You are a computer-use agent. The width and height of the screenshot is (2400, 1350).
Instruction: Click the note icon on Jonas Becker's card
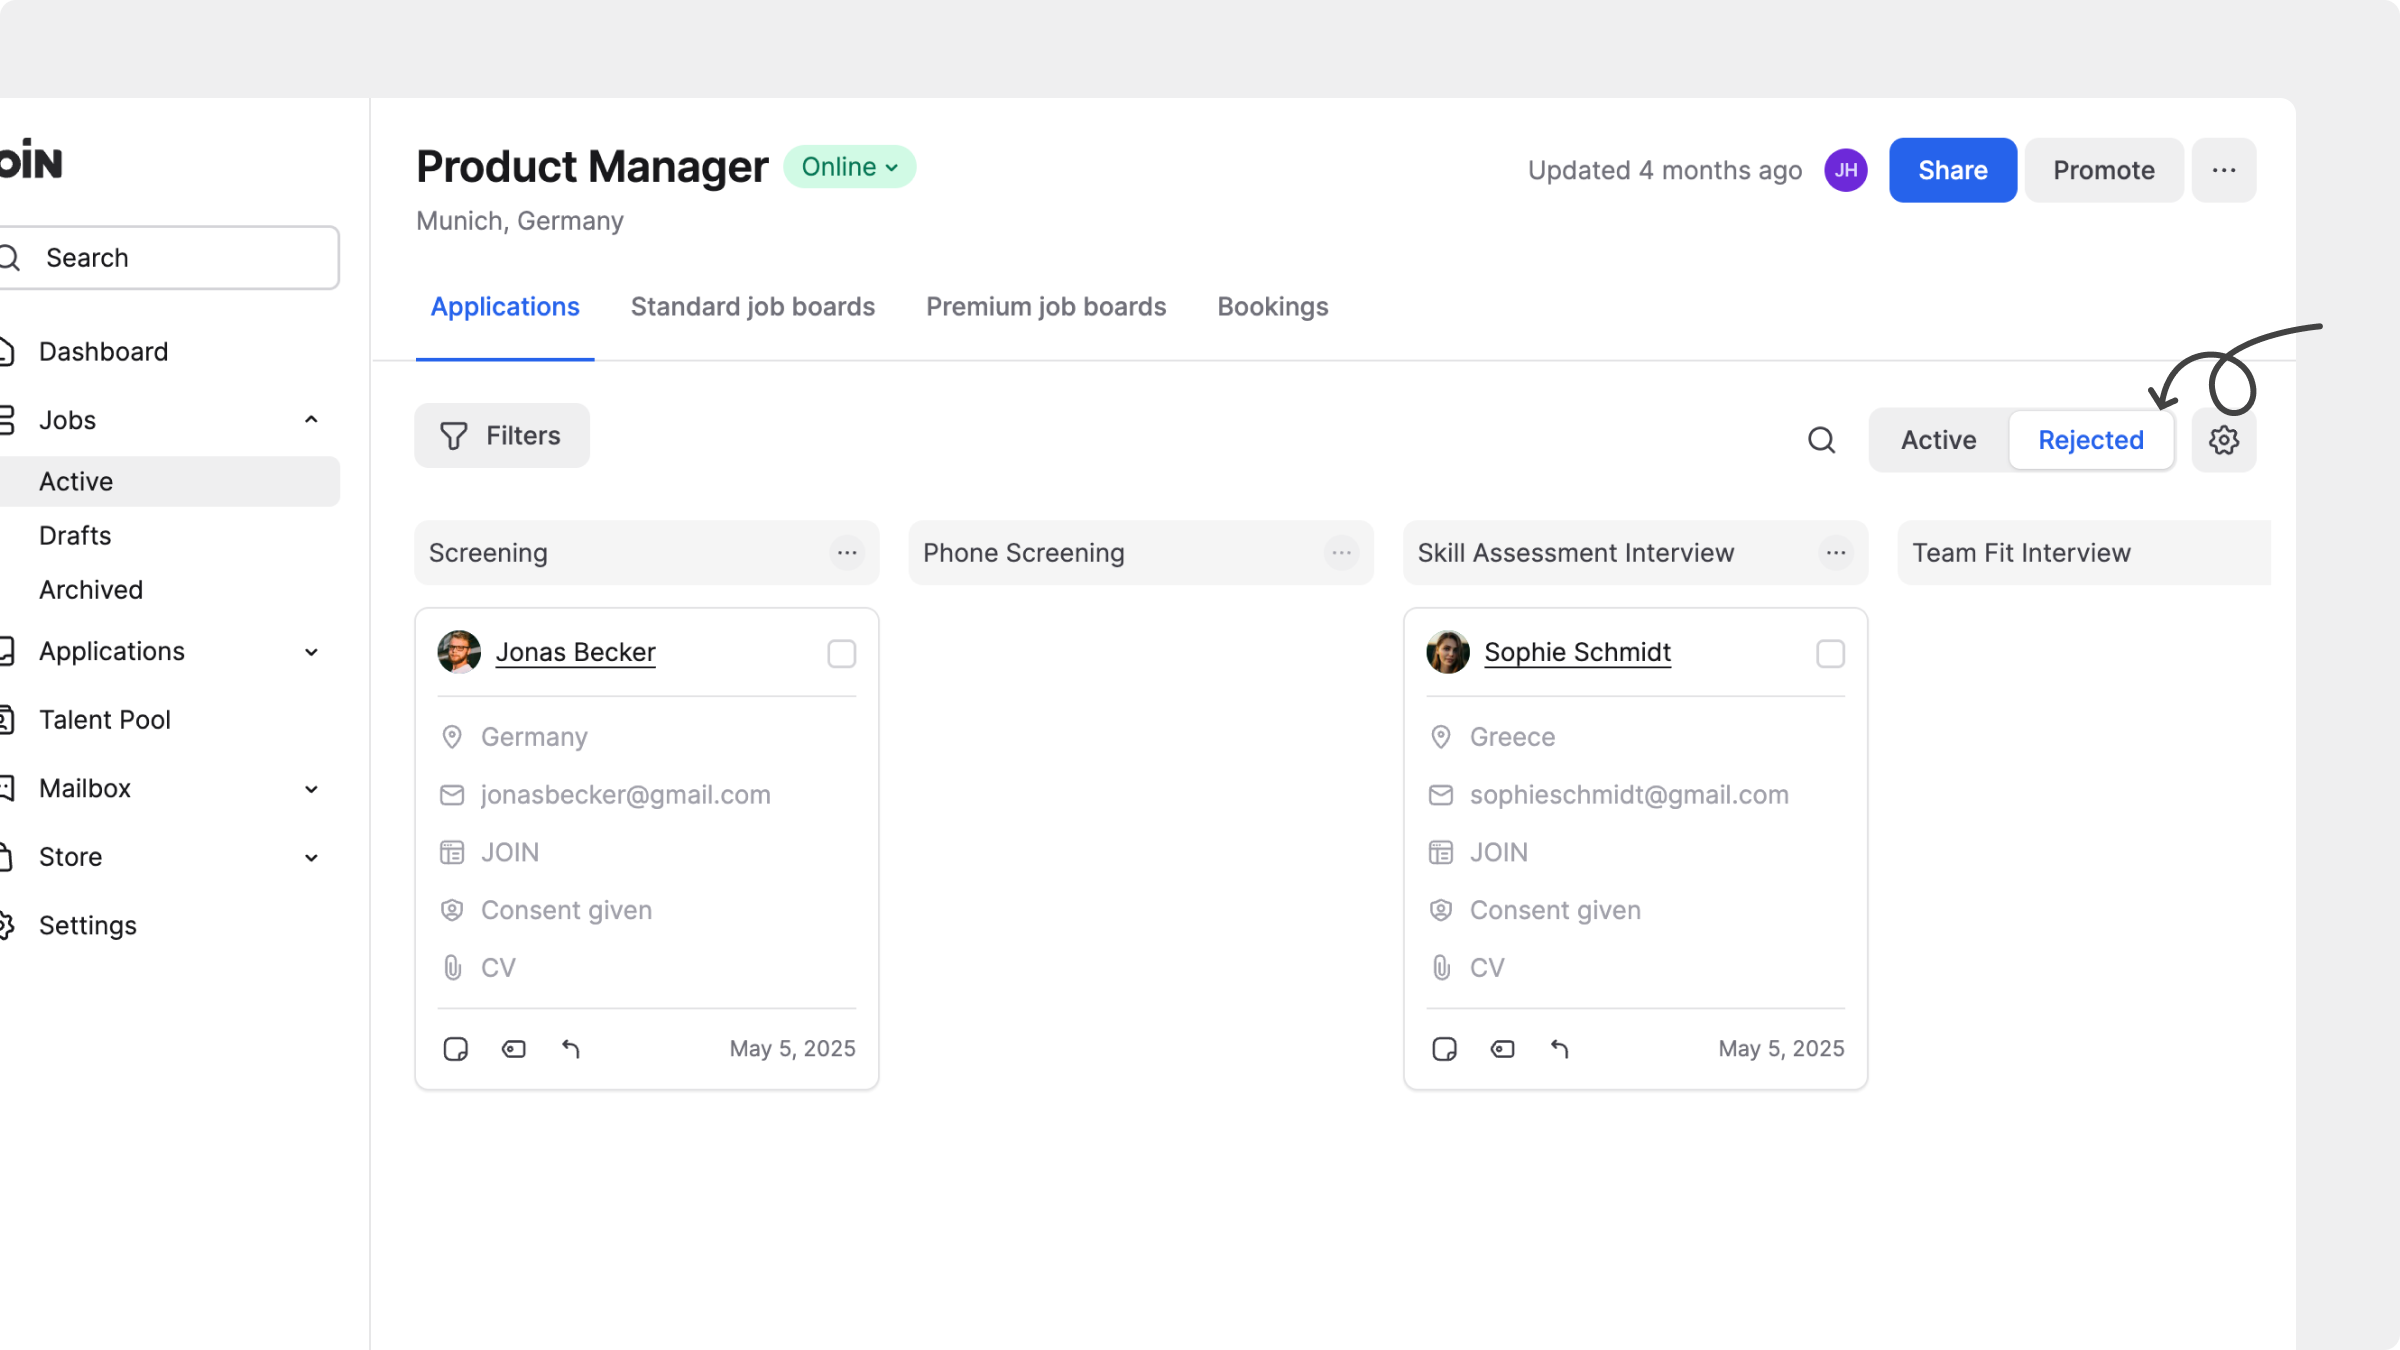click(x=455, y=1049)
